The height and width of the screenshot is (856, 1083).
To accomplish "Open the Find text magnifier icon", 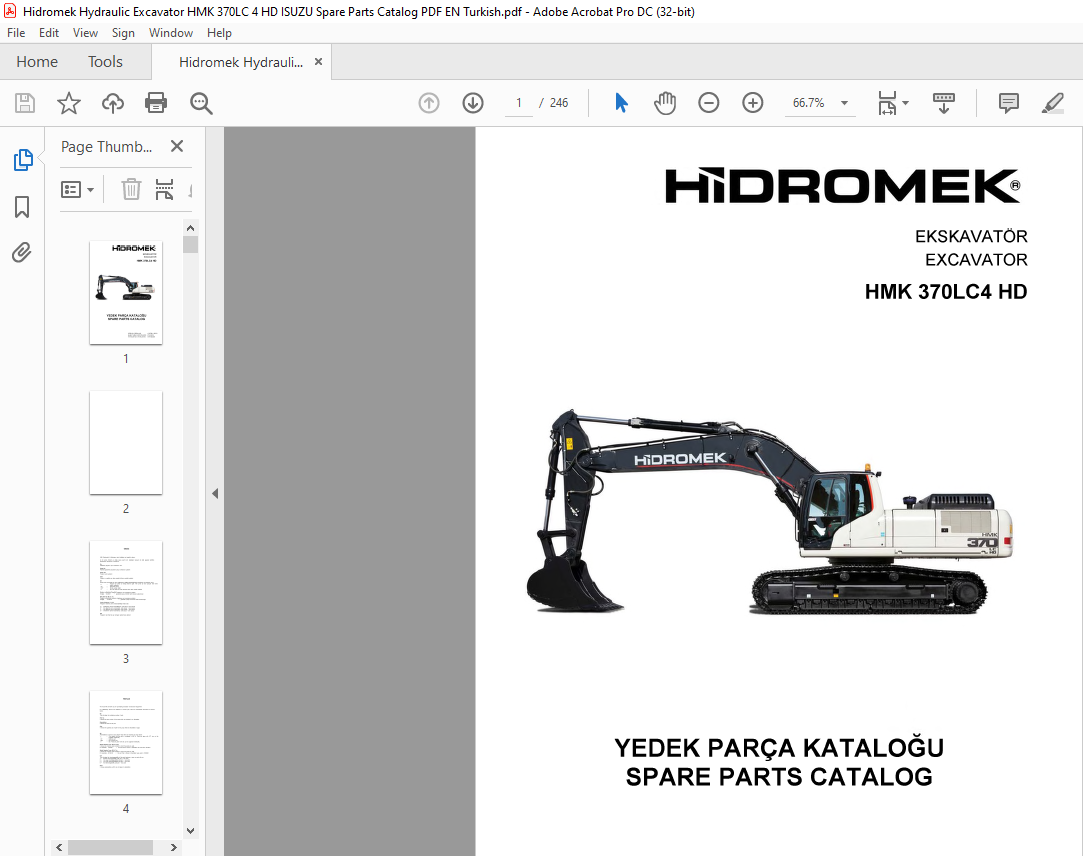I will coord(201,103).
